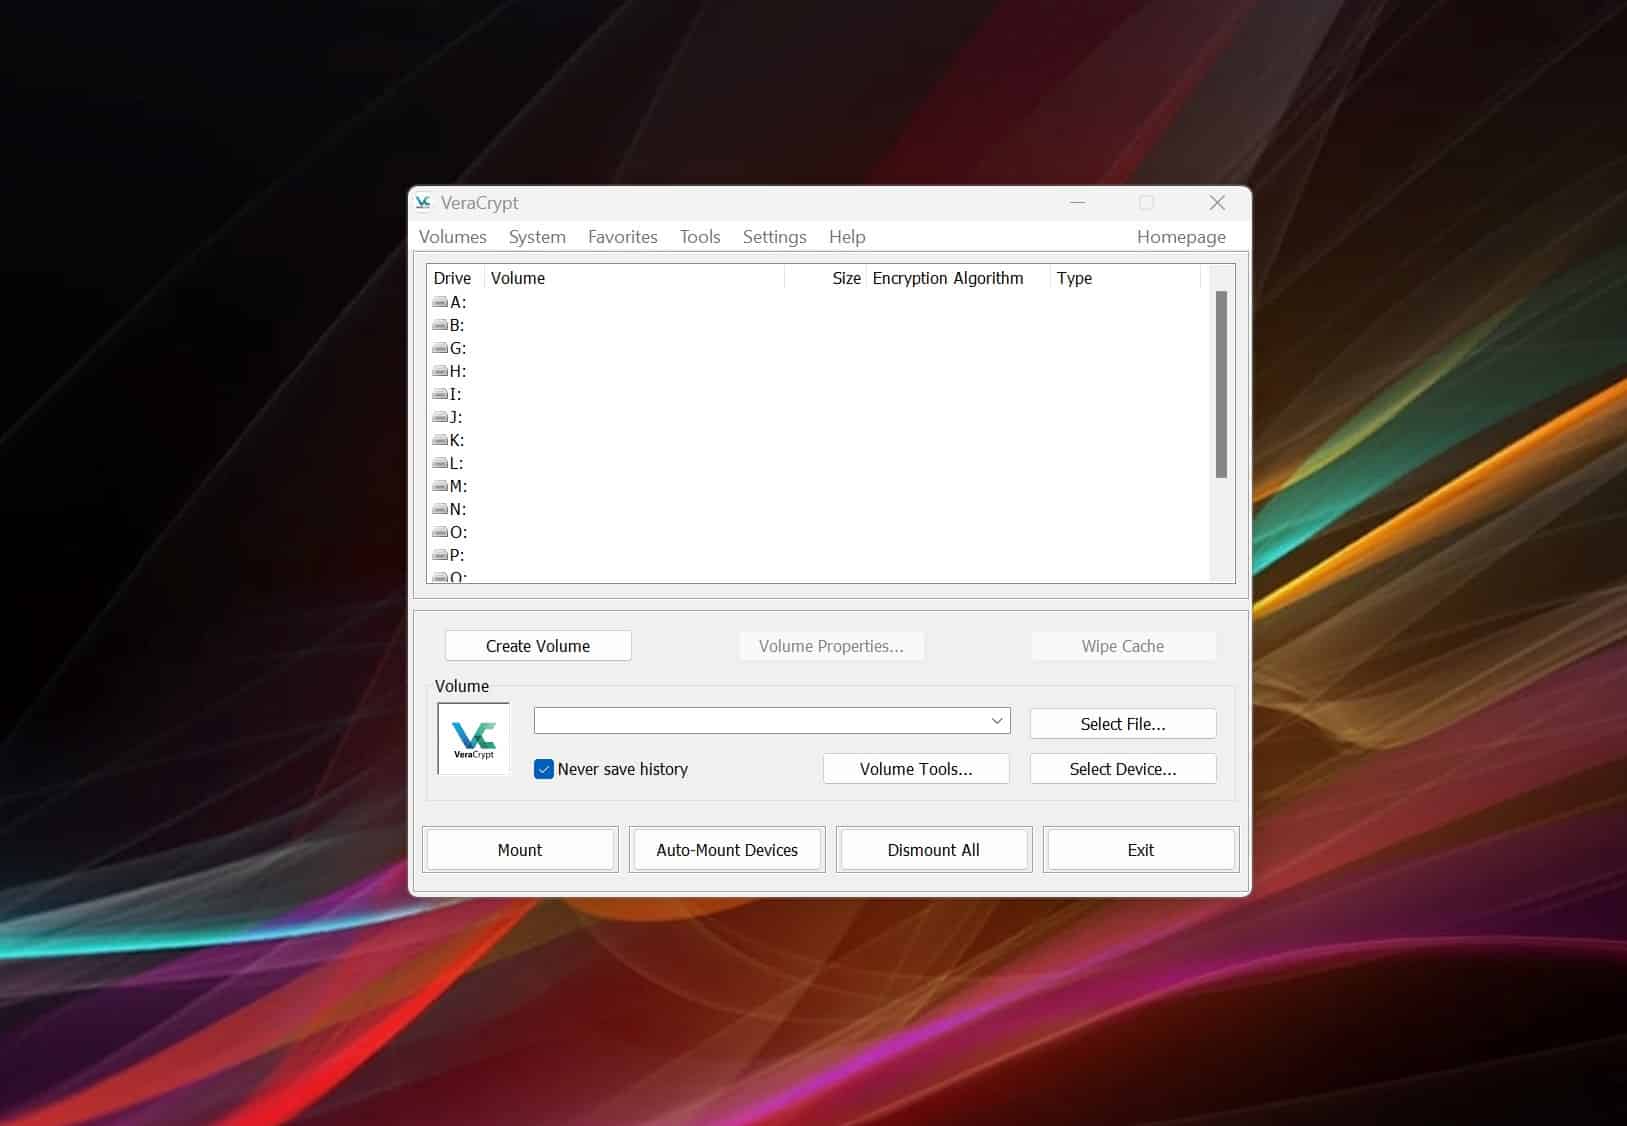Close the VeraCrypt window
1627x1126 pixels.
(1217, 203)
